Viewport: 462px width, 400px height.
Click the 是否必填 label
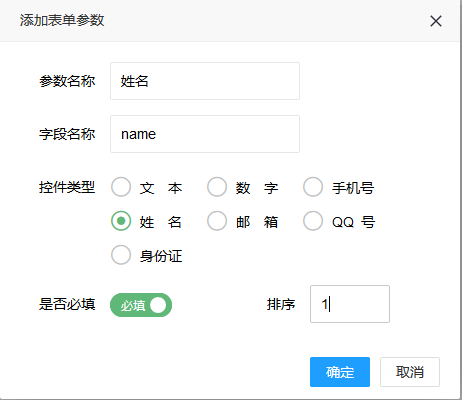click(x=67, y=304)
